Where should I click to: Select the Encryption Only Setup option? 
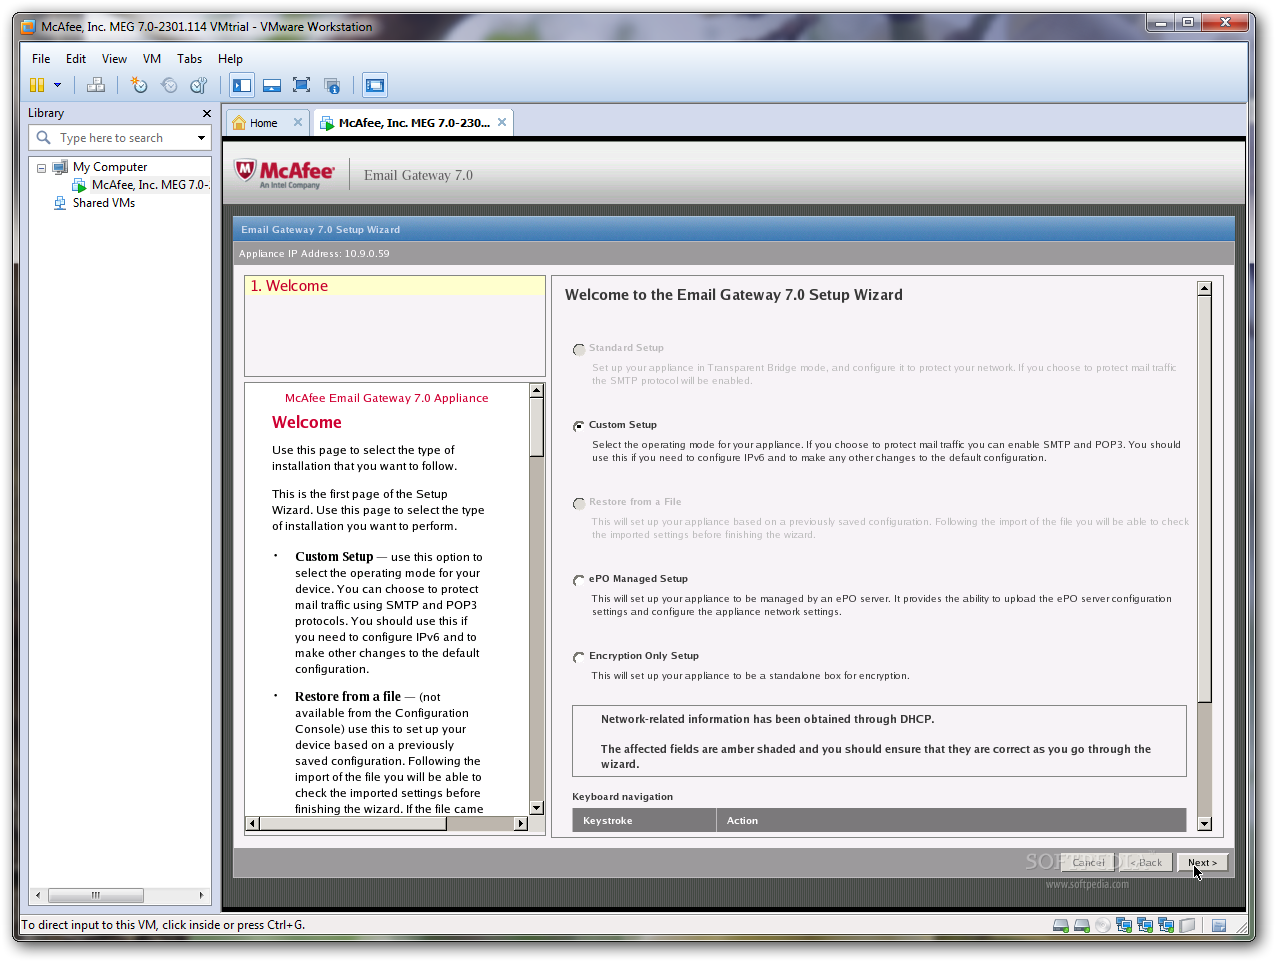coord(579,657)
